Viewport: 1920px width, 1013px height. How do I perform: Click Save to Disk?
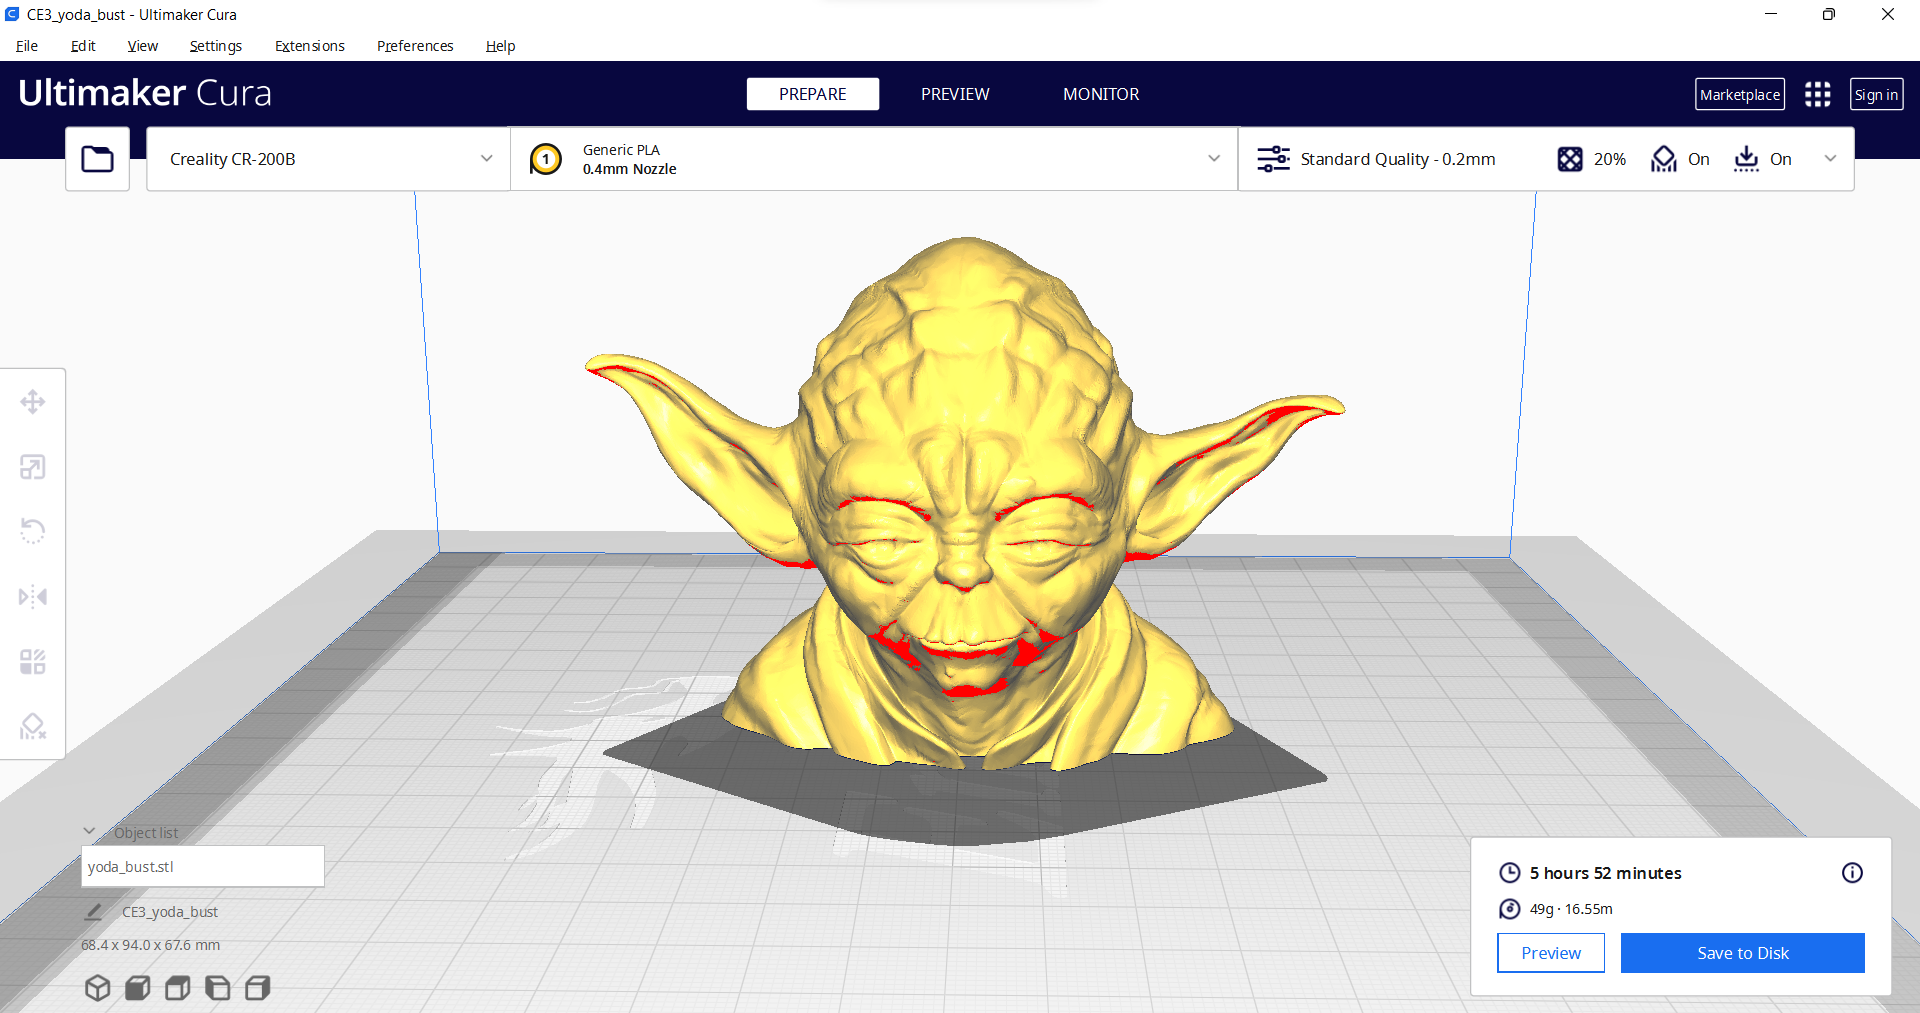(1743, 953)
